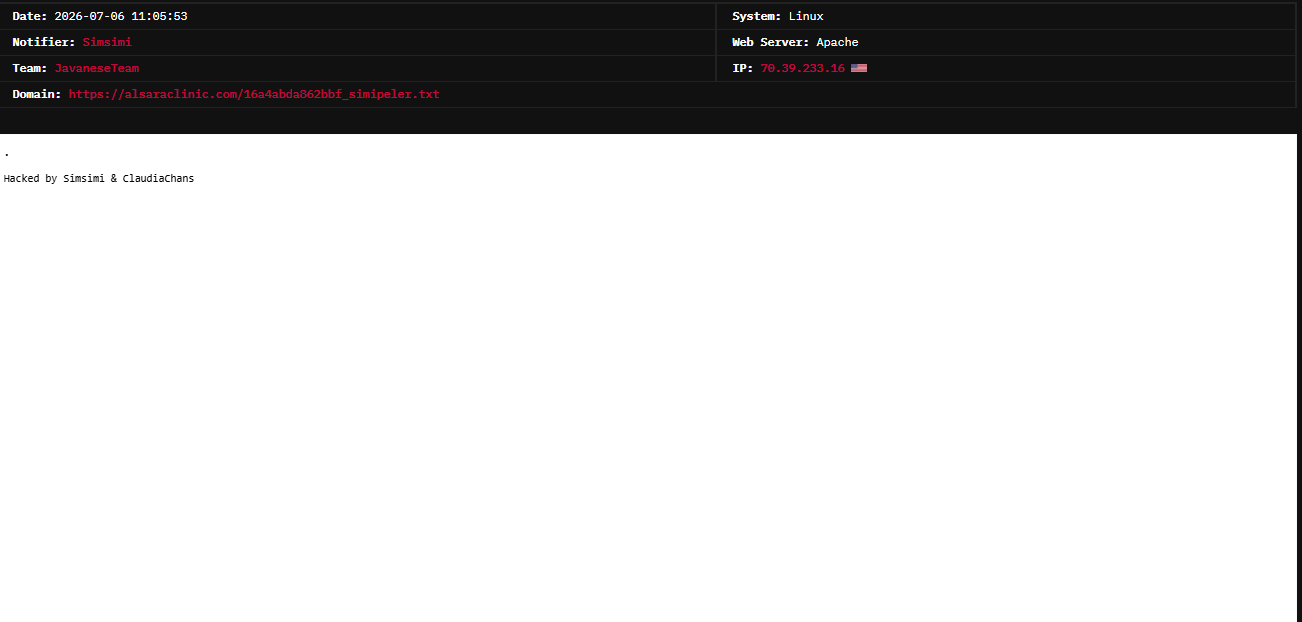Viewport: 1302px width, 622px height.
Task: Click the Domain: label
Action: point(37,94)
